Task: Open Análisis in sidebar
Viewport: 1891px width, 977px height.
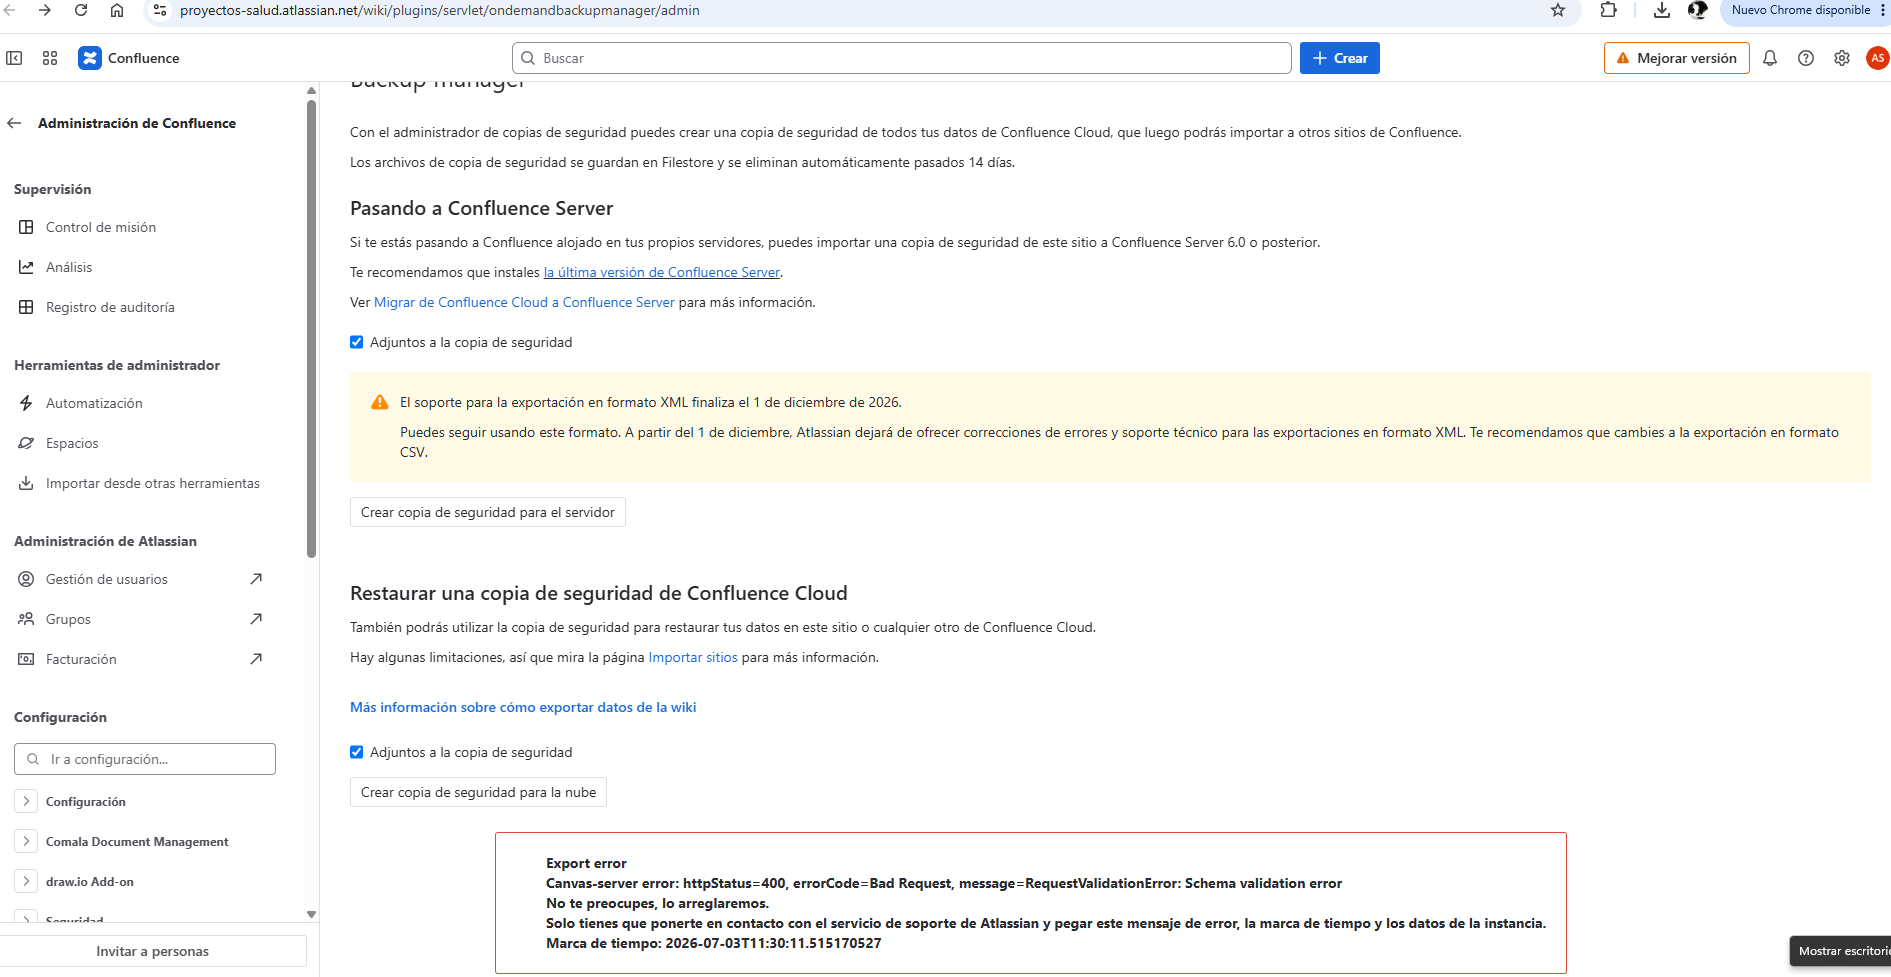Action: [69, 267]
